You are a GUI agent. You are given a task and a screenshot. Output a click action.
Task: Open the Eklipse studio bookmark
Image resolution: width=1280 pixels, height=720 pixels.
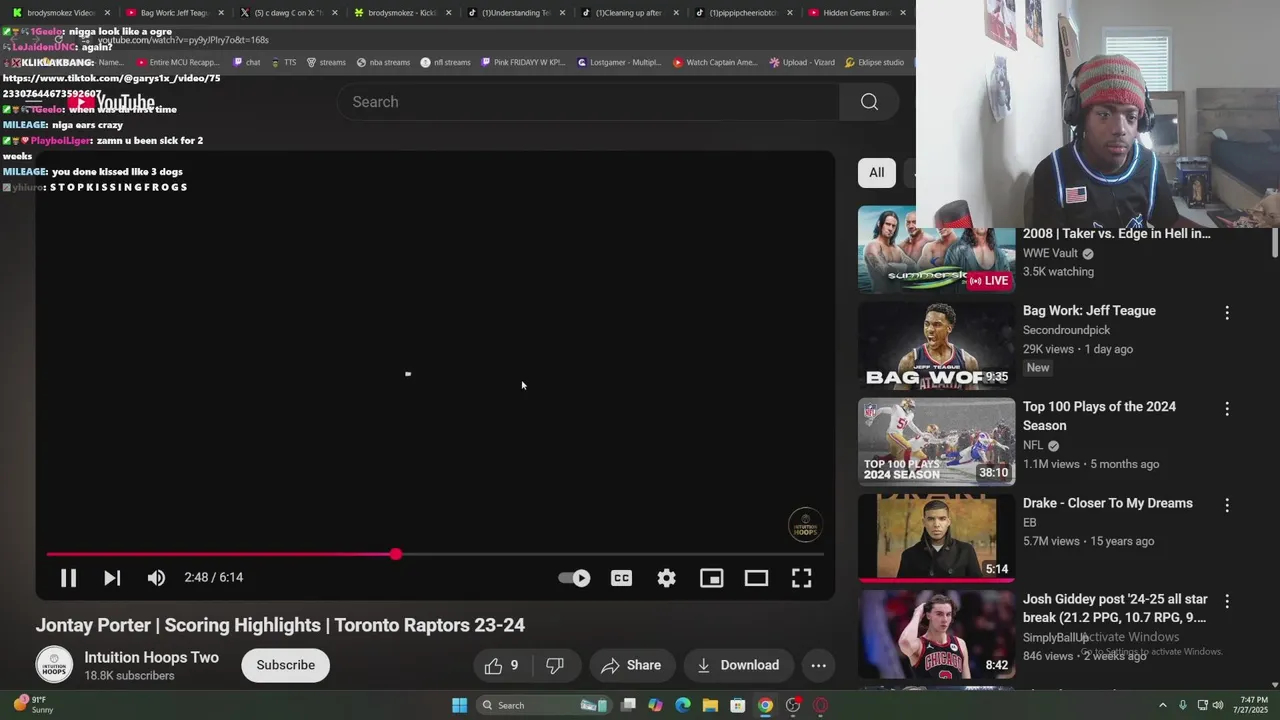[x=875, y=62]
